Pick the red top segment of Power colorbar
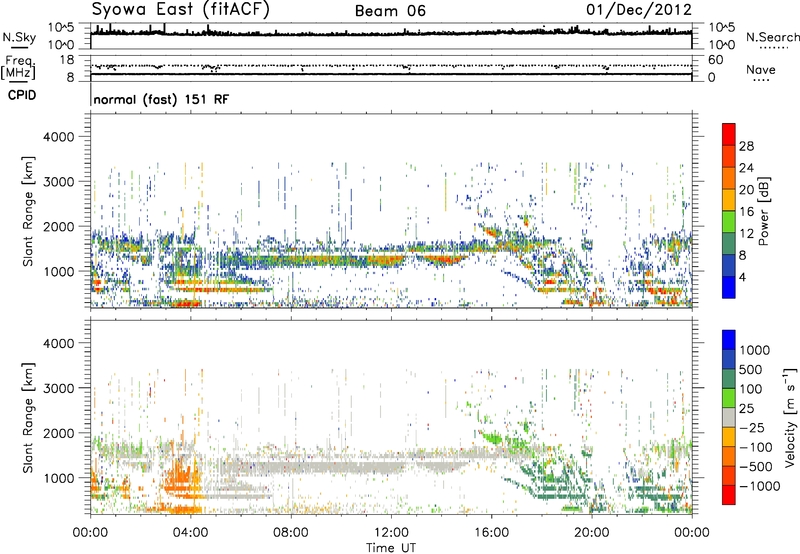The height and width of the screenshot is (554, 800). pyautogui.click(x=729, y=134)
